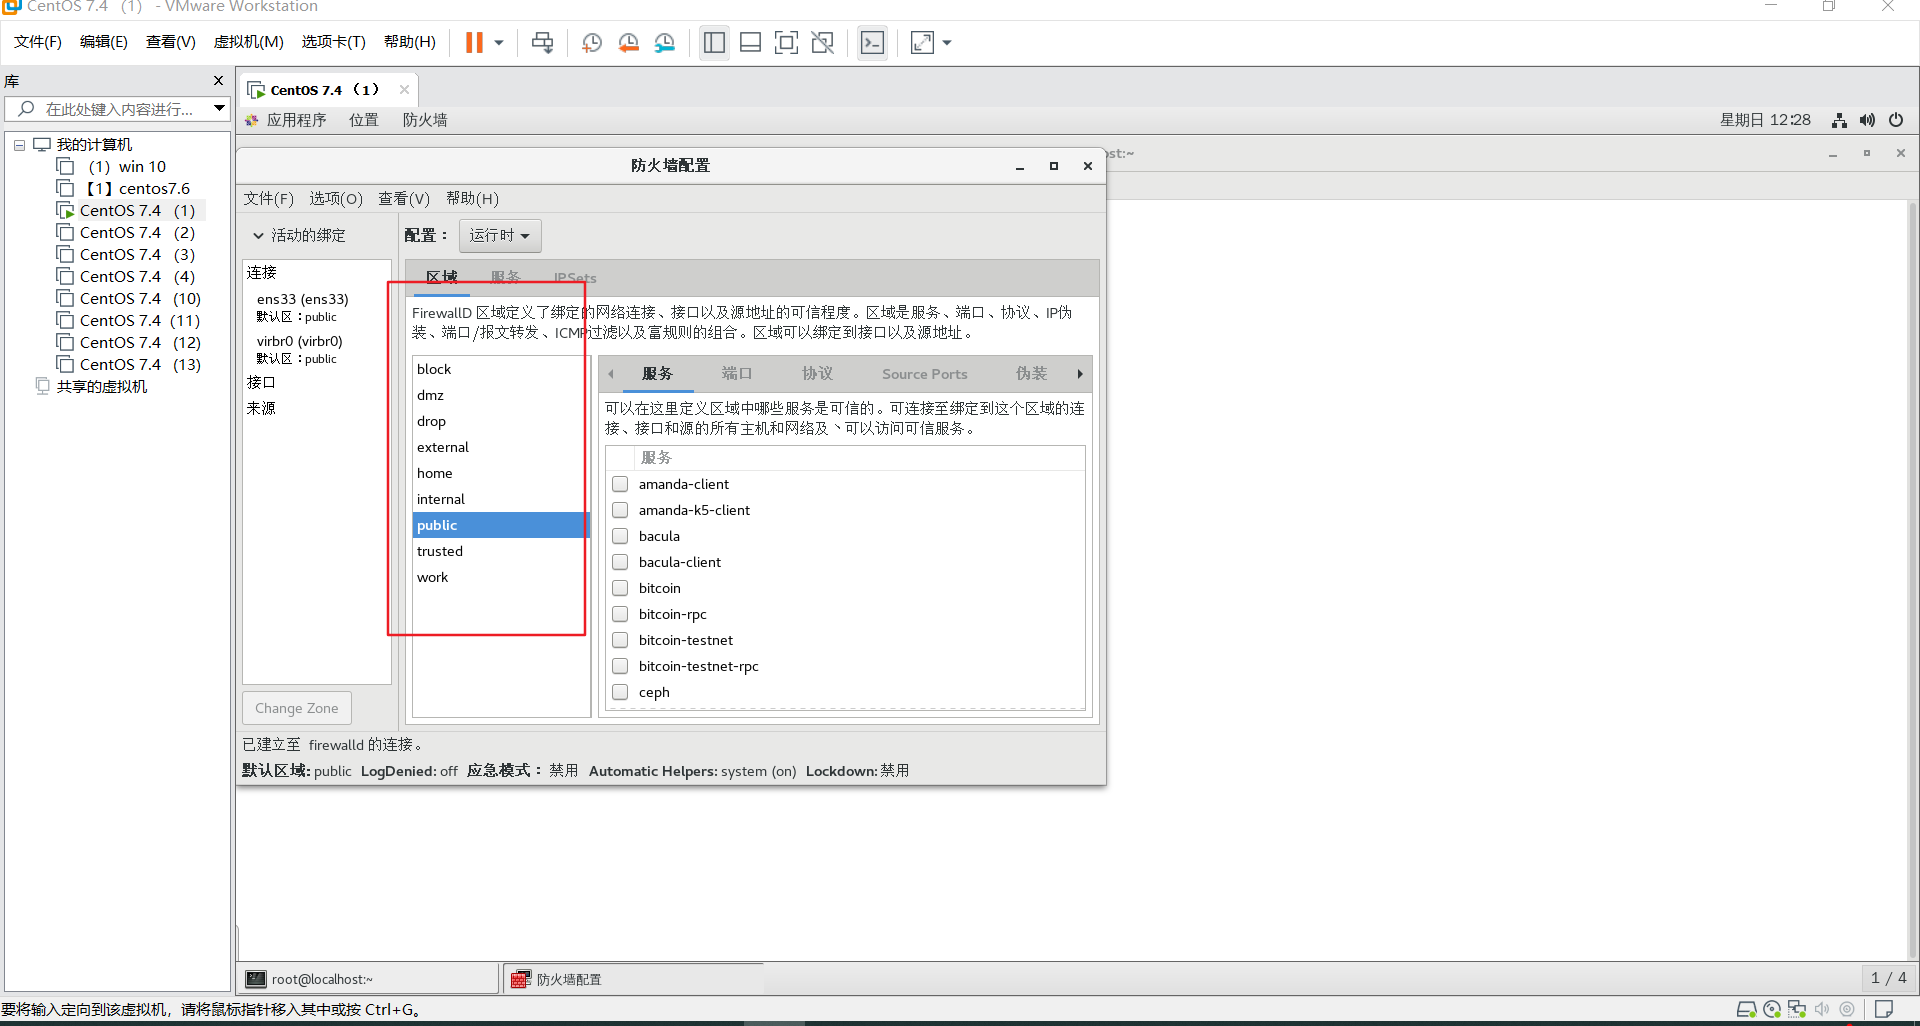
Task: Open the VMware 选项卡(T) menu
Action: point(334,42)
